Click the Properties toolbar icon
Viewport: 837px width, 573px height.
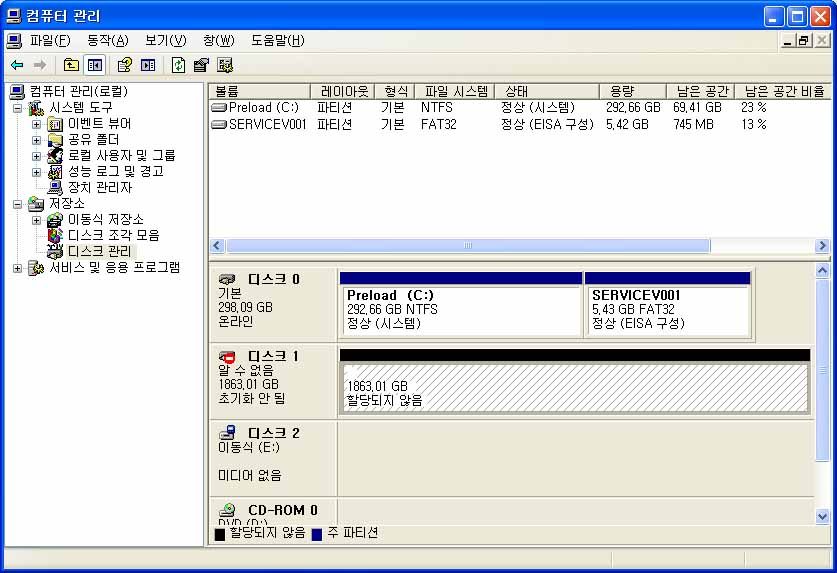coord(201,65)
